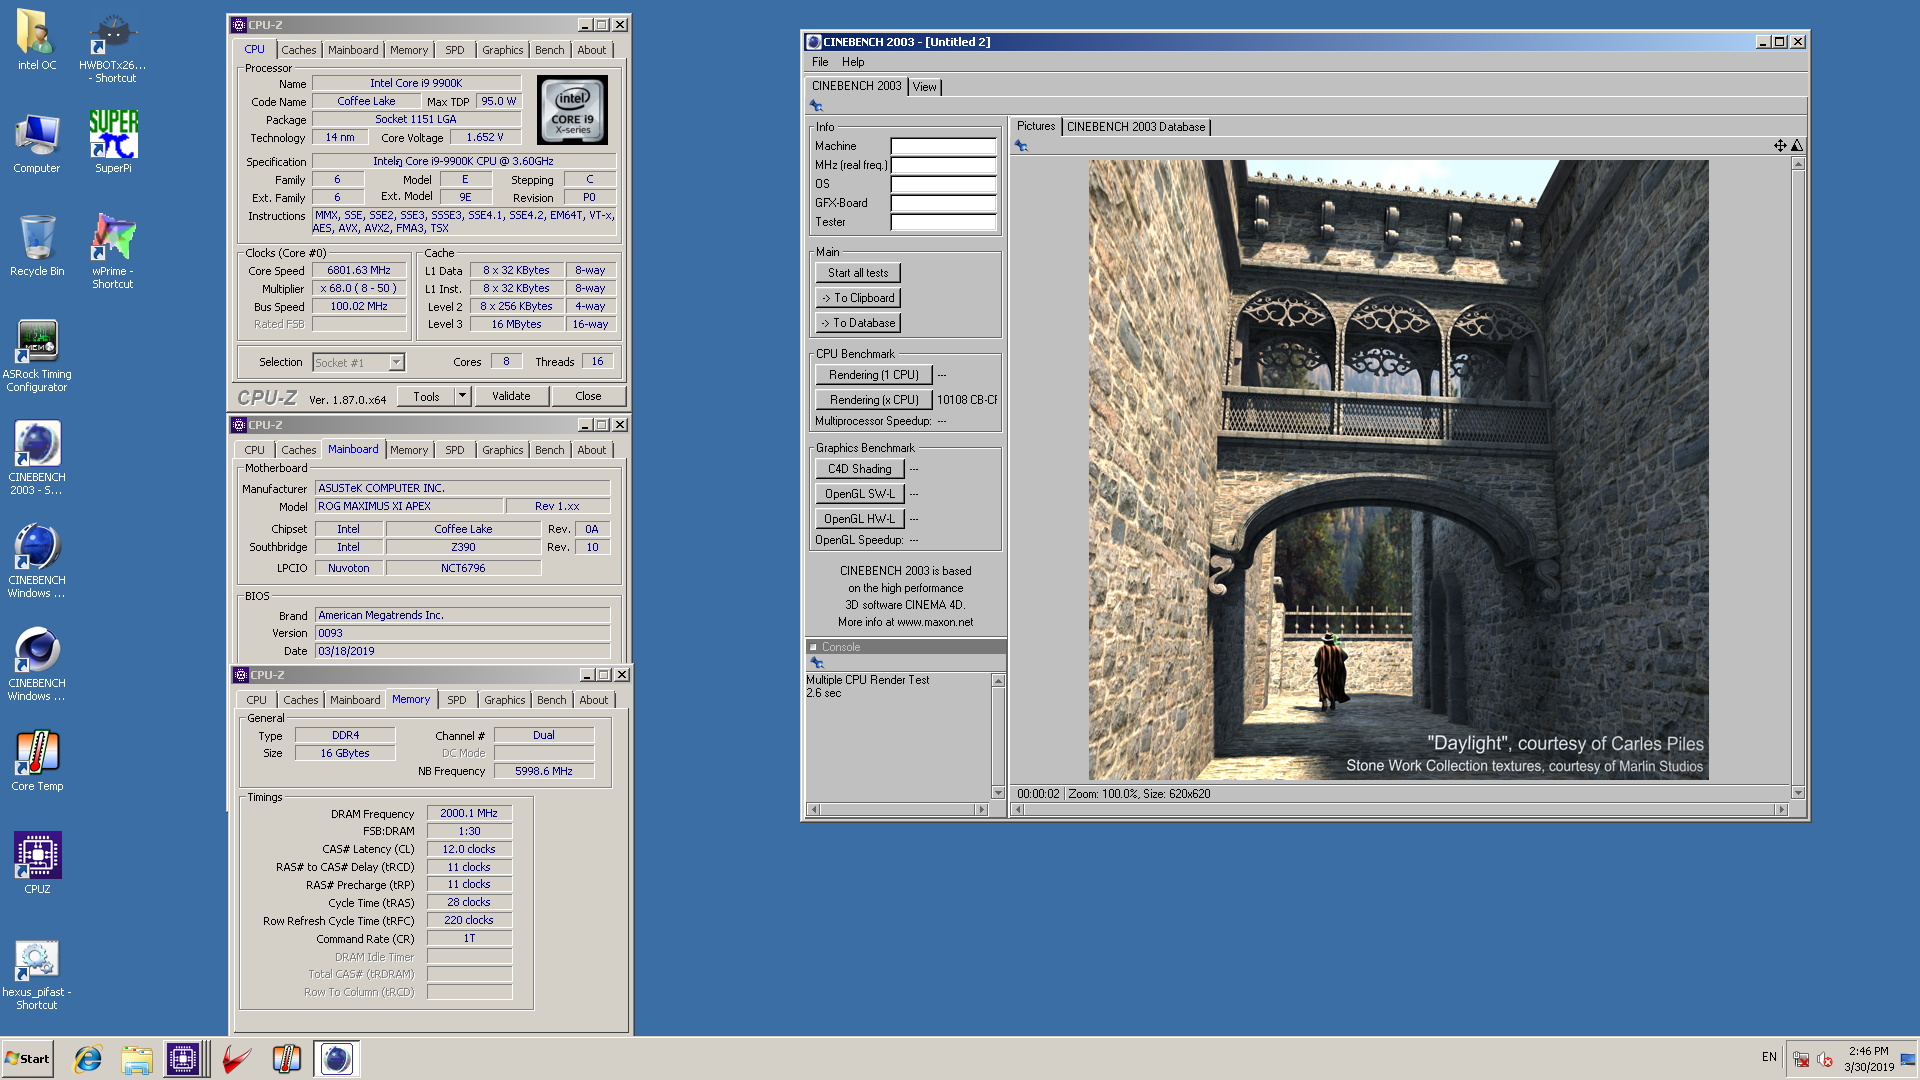Open the Help menu in CINEBENCH

853,62
